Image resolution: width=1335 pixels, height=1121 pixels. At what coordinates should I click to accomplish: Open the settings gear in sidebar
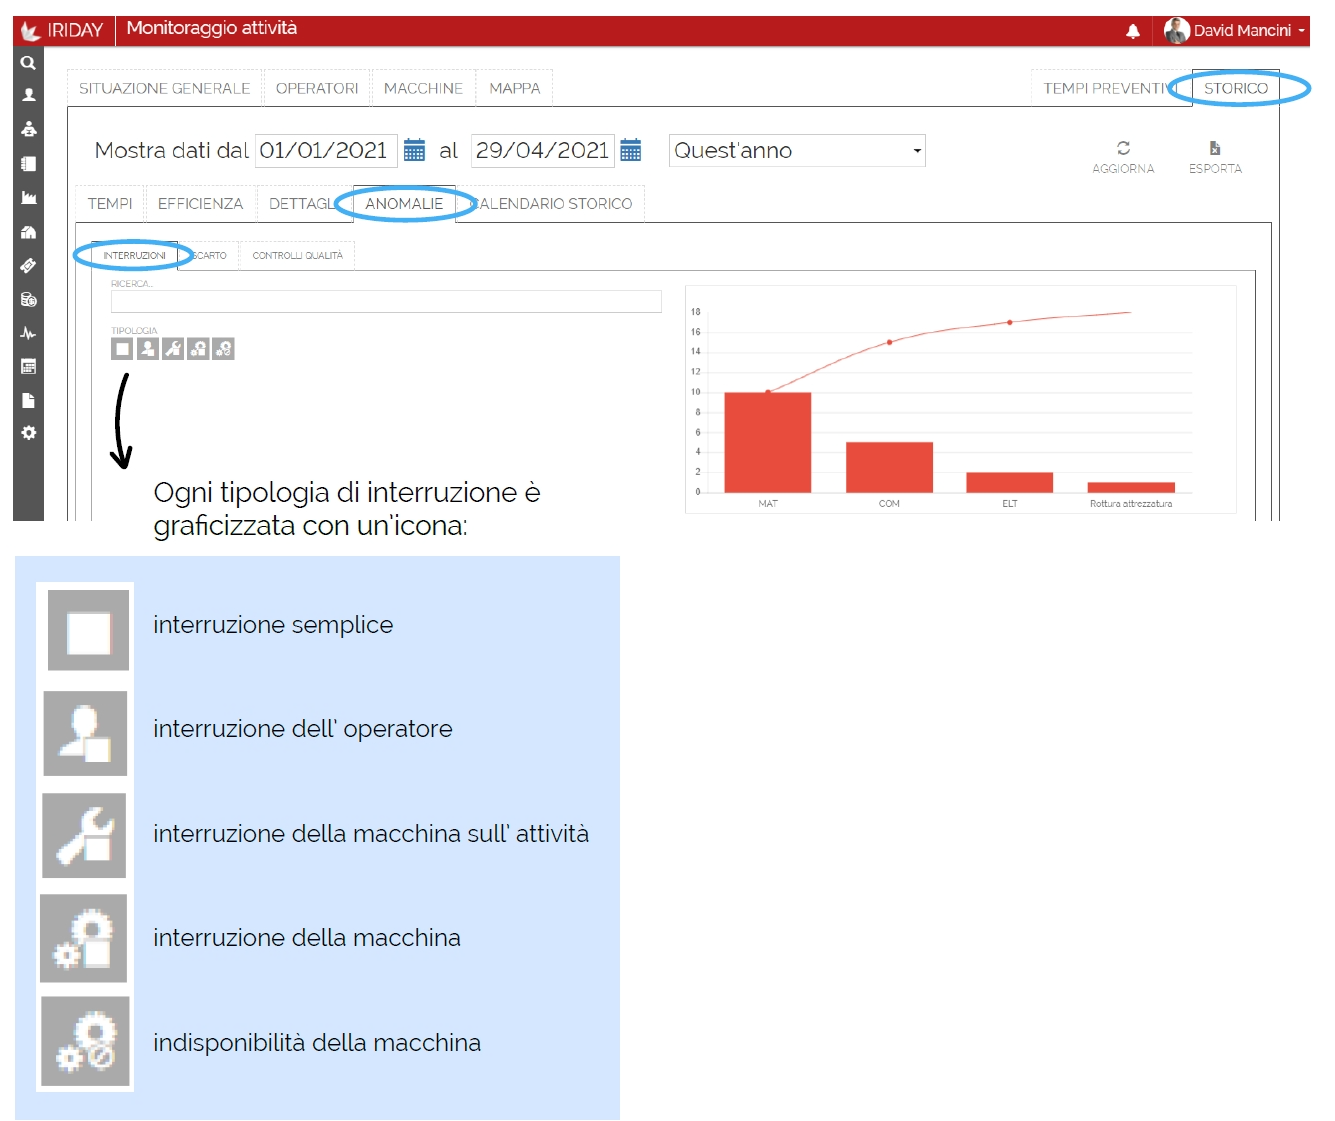(28, 433)
